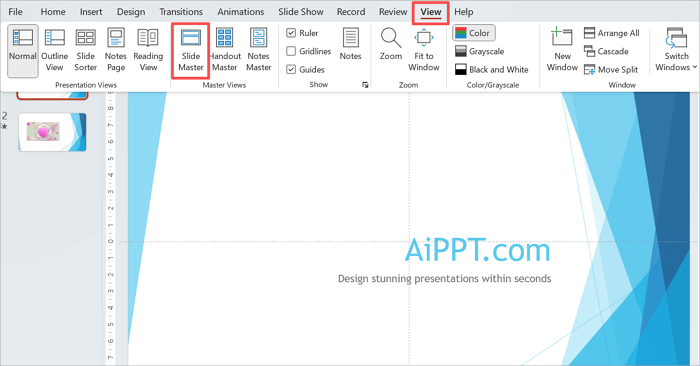Screen dimensions: 700x366
Task: Open Outline View
Action: pyautogui.click(x=54, y=50)
